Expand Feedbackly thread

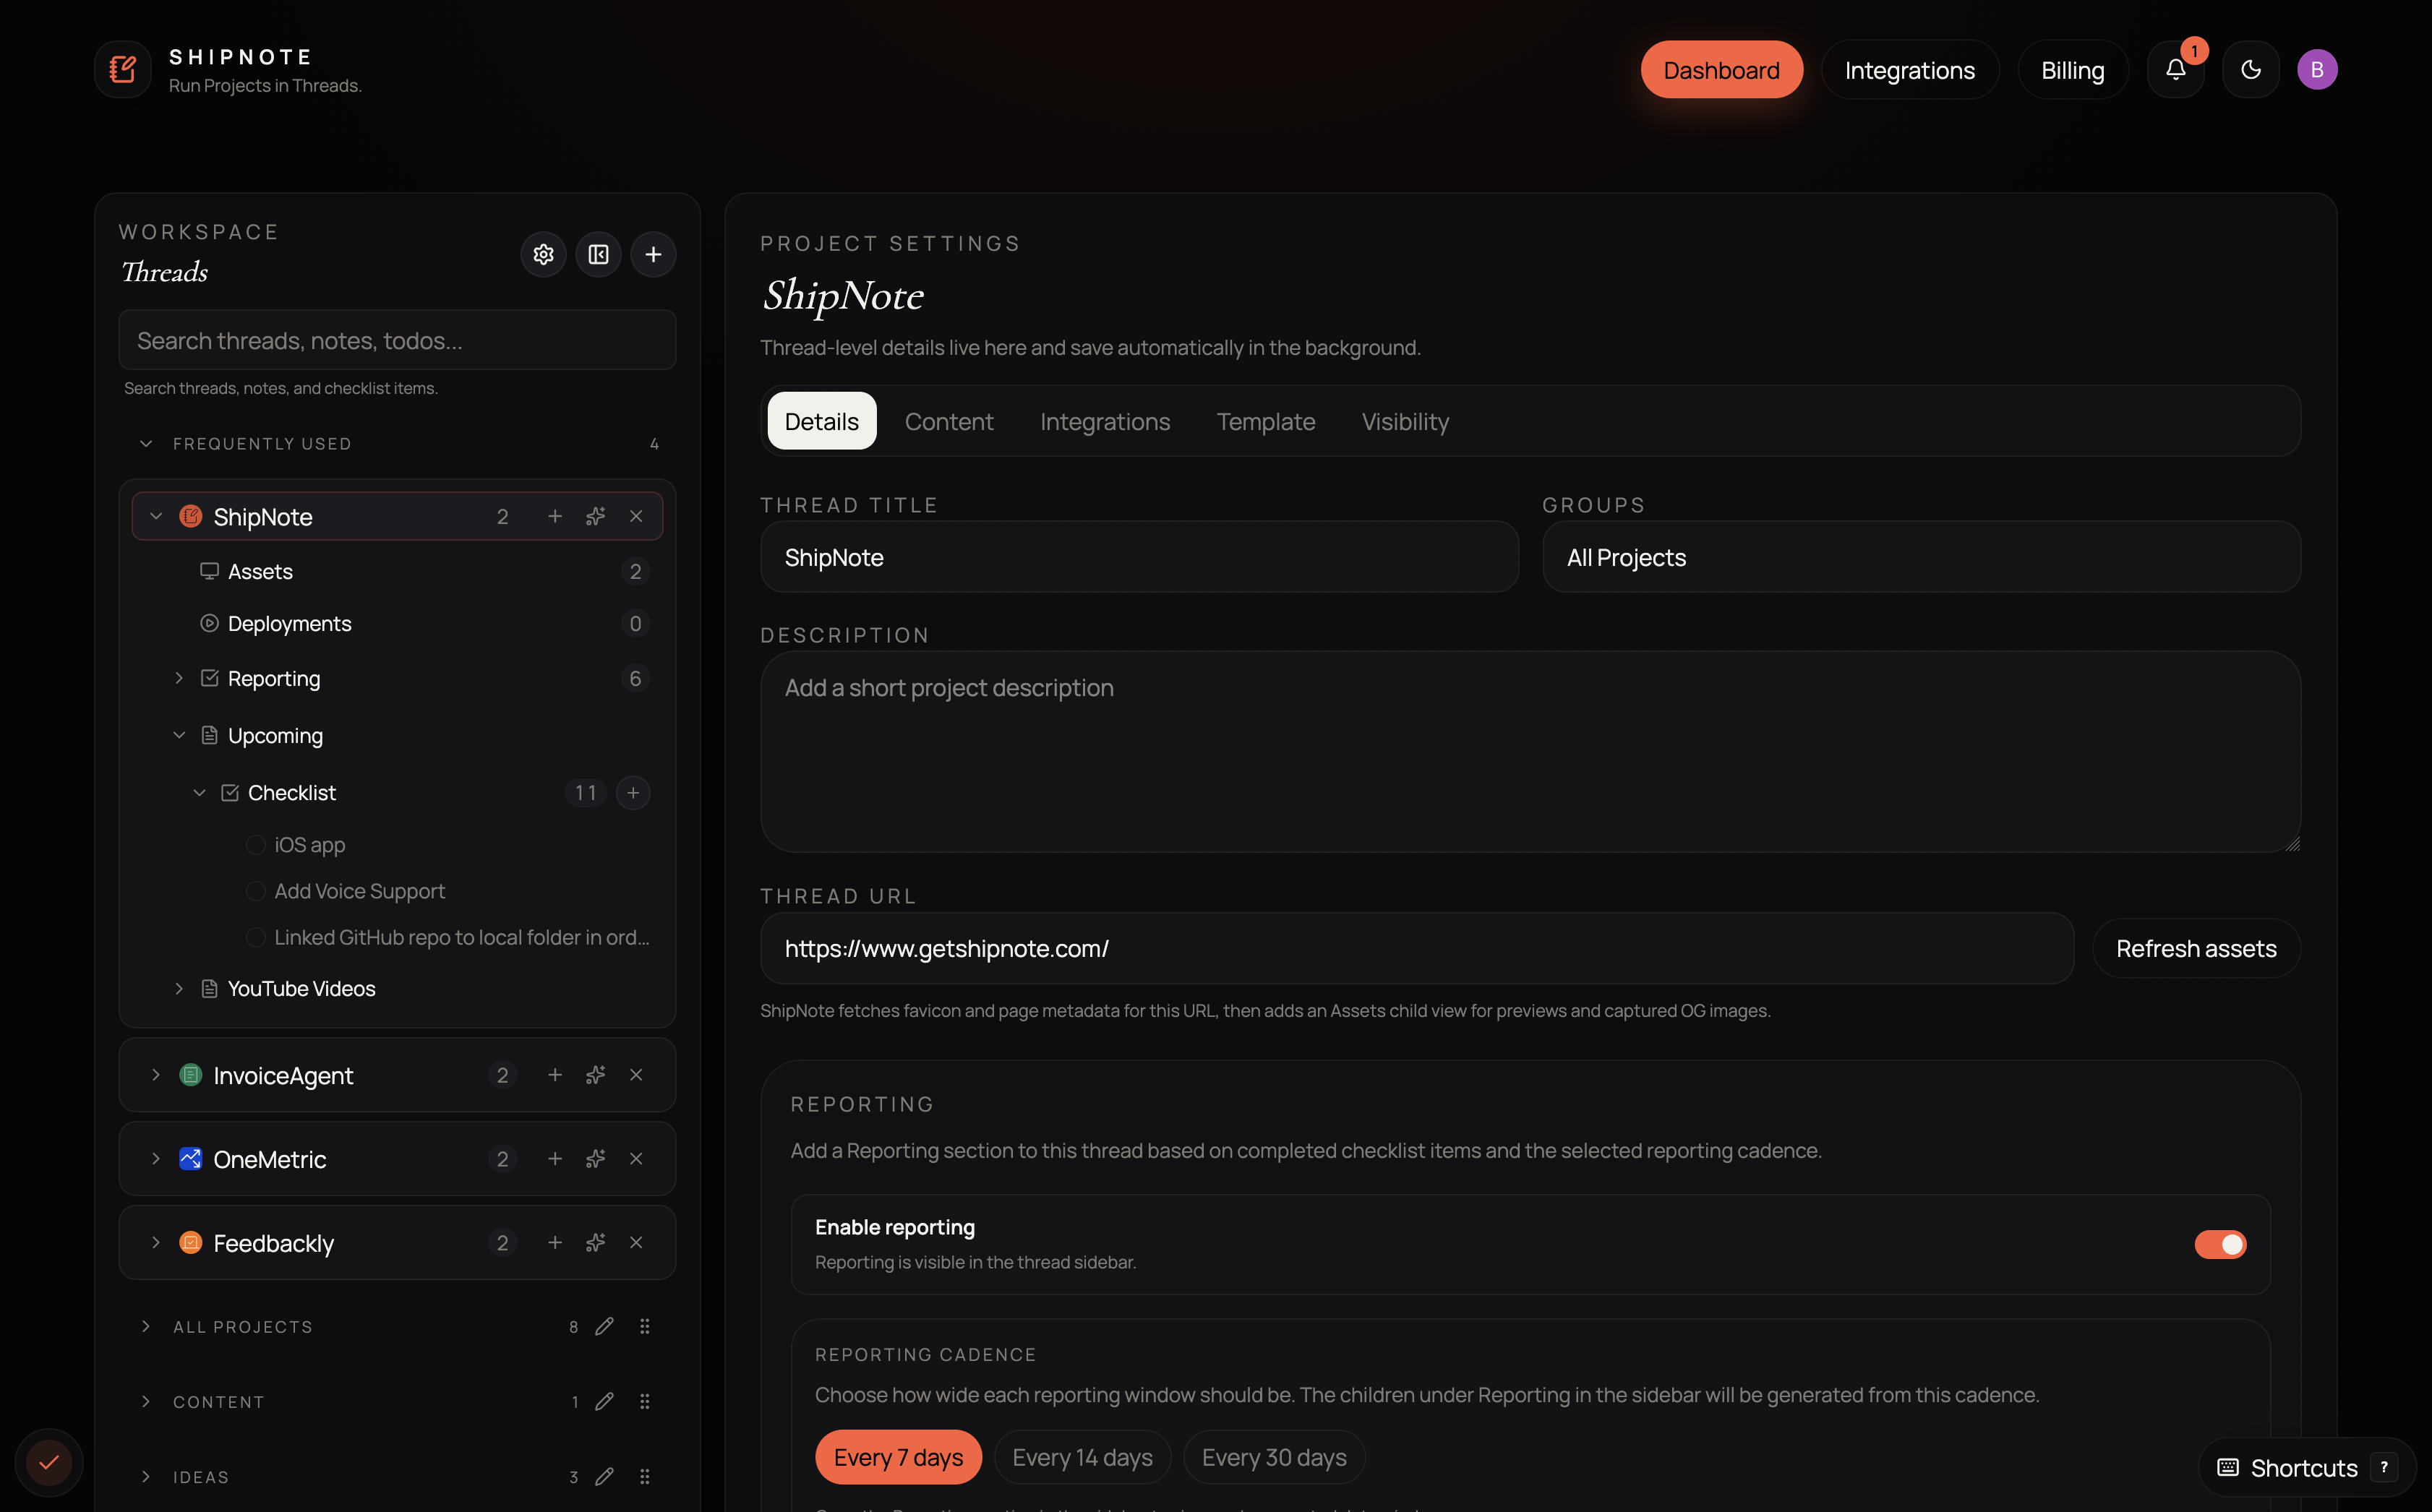coord(156,1243)
